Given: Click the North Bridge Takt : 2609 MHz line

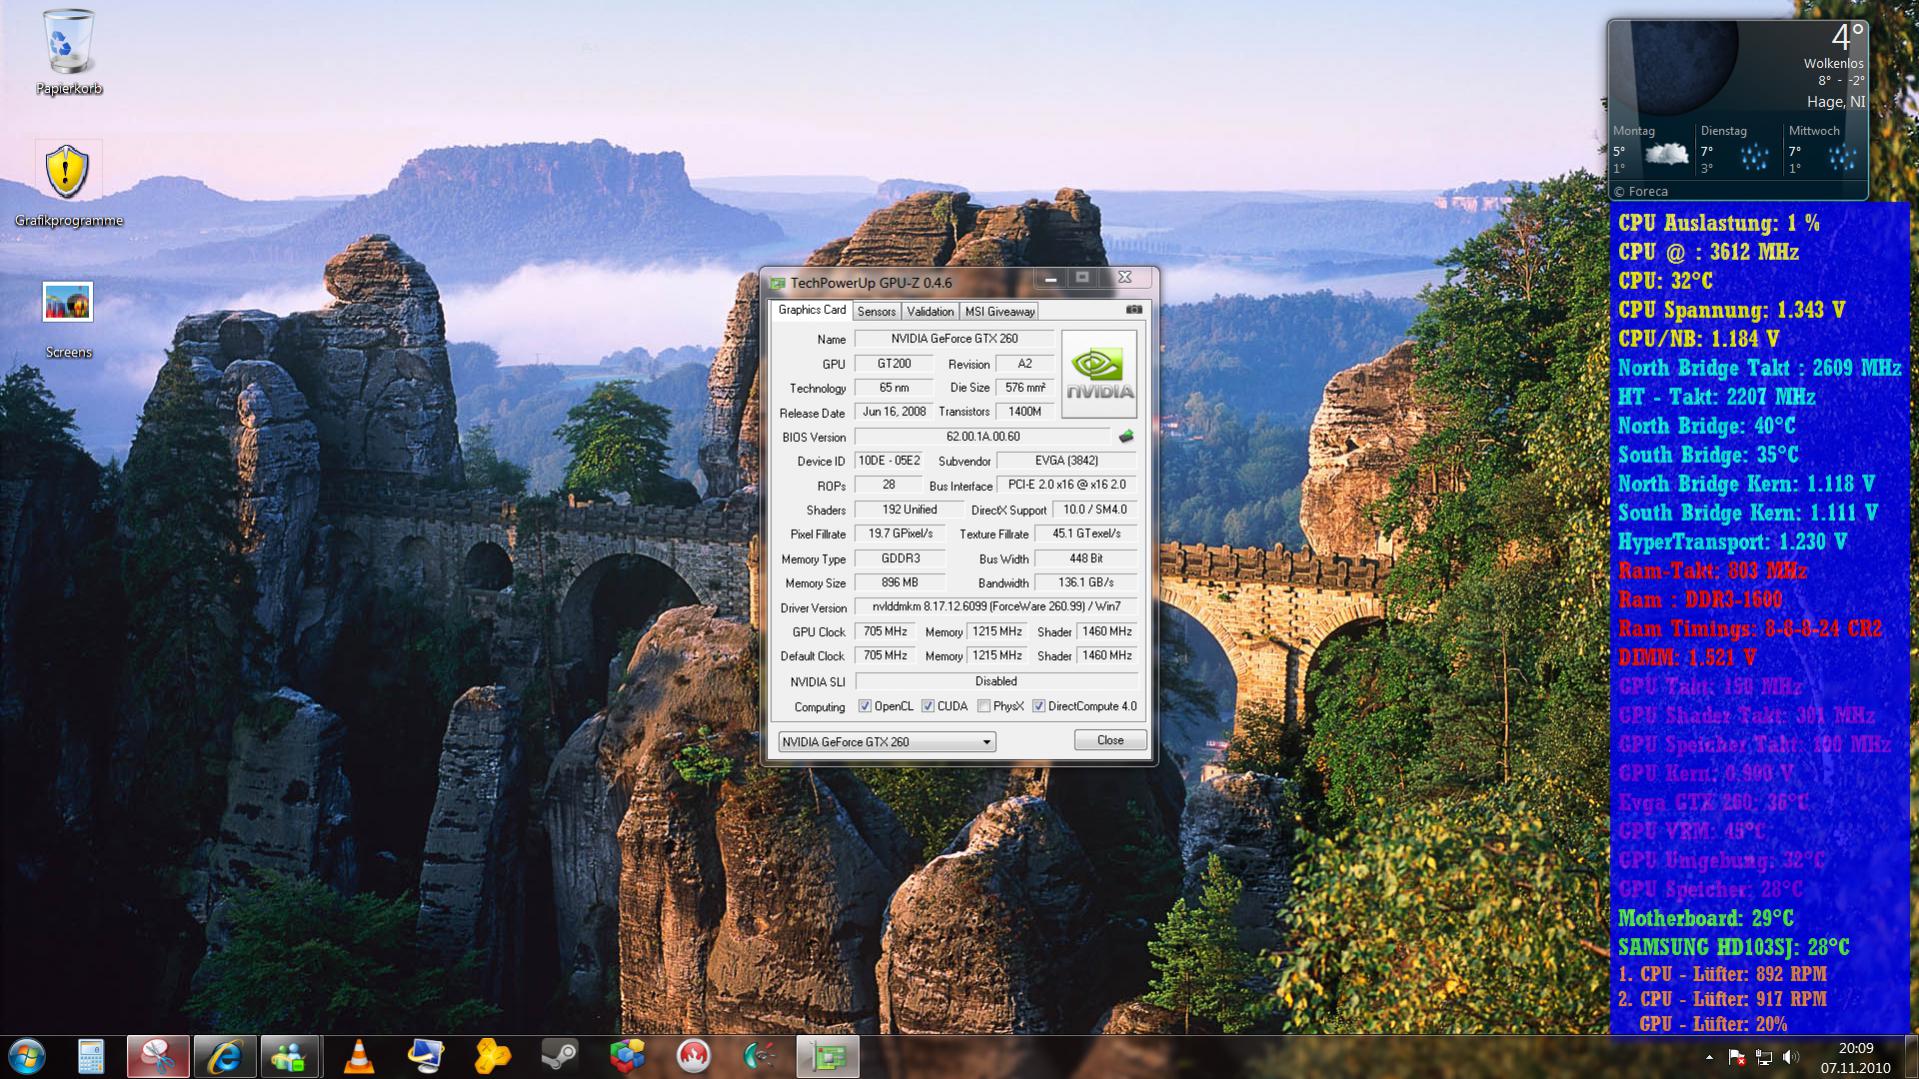Looking at the screenshot, I should tap(1759, 368).
